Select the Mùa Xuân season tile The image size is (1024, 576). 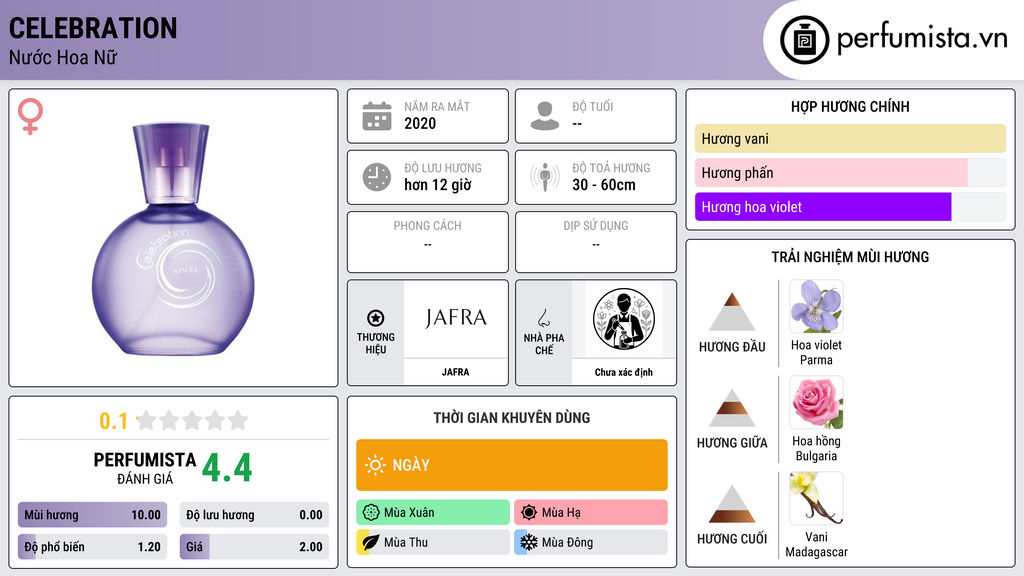coord(433,513)
